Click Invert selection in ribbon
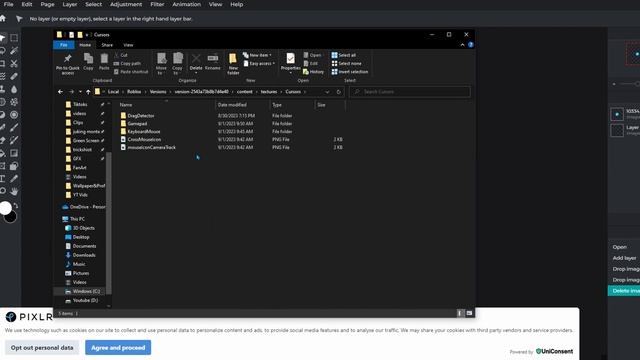 (350, 72)
